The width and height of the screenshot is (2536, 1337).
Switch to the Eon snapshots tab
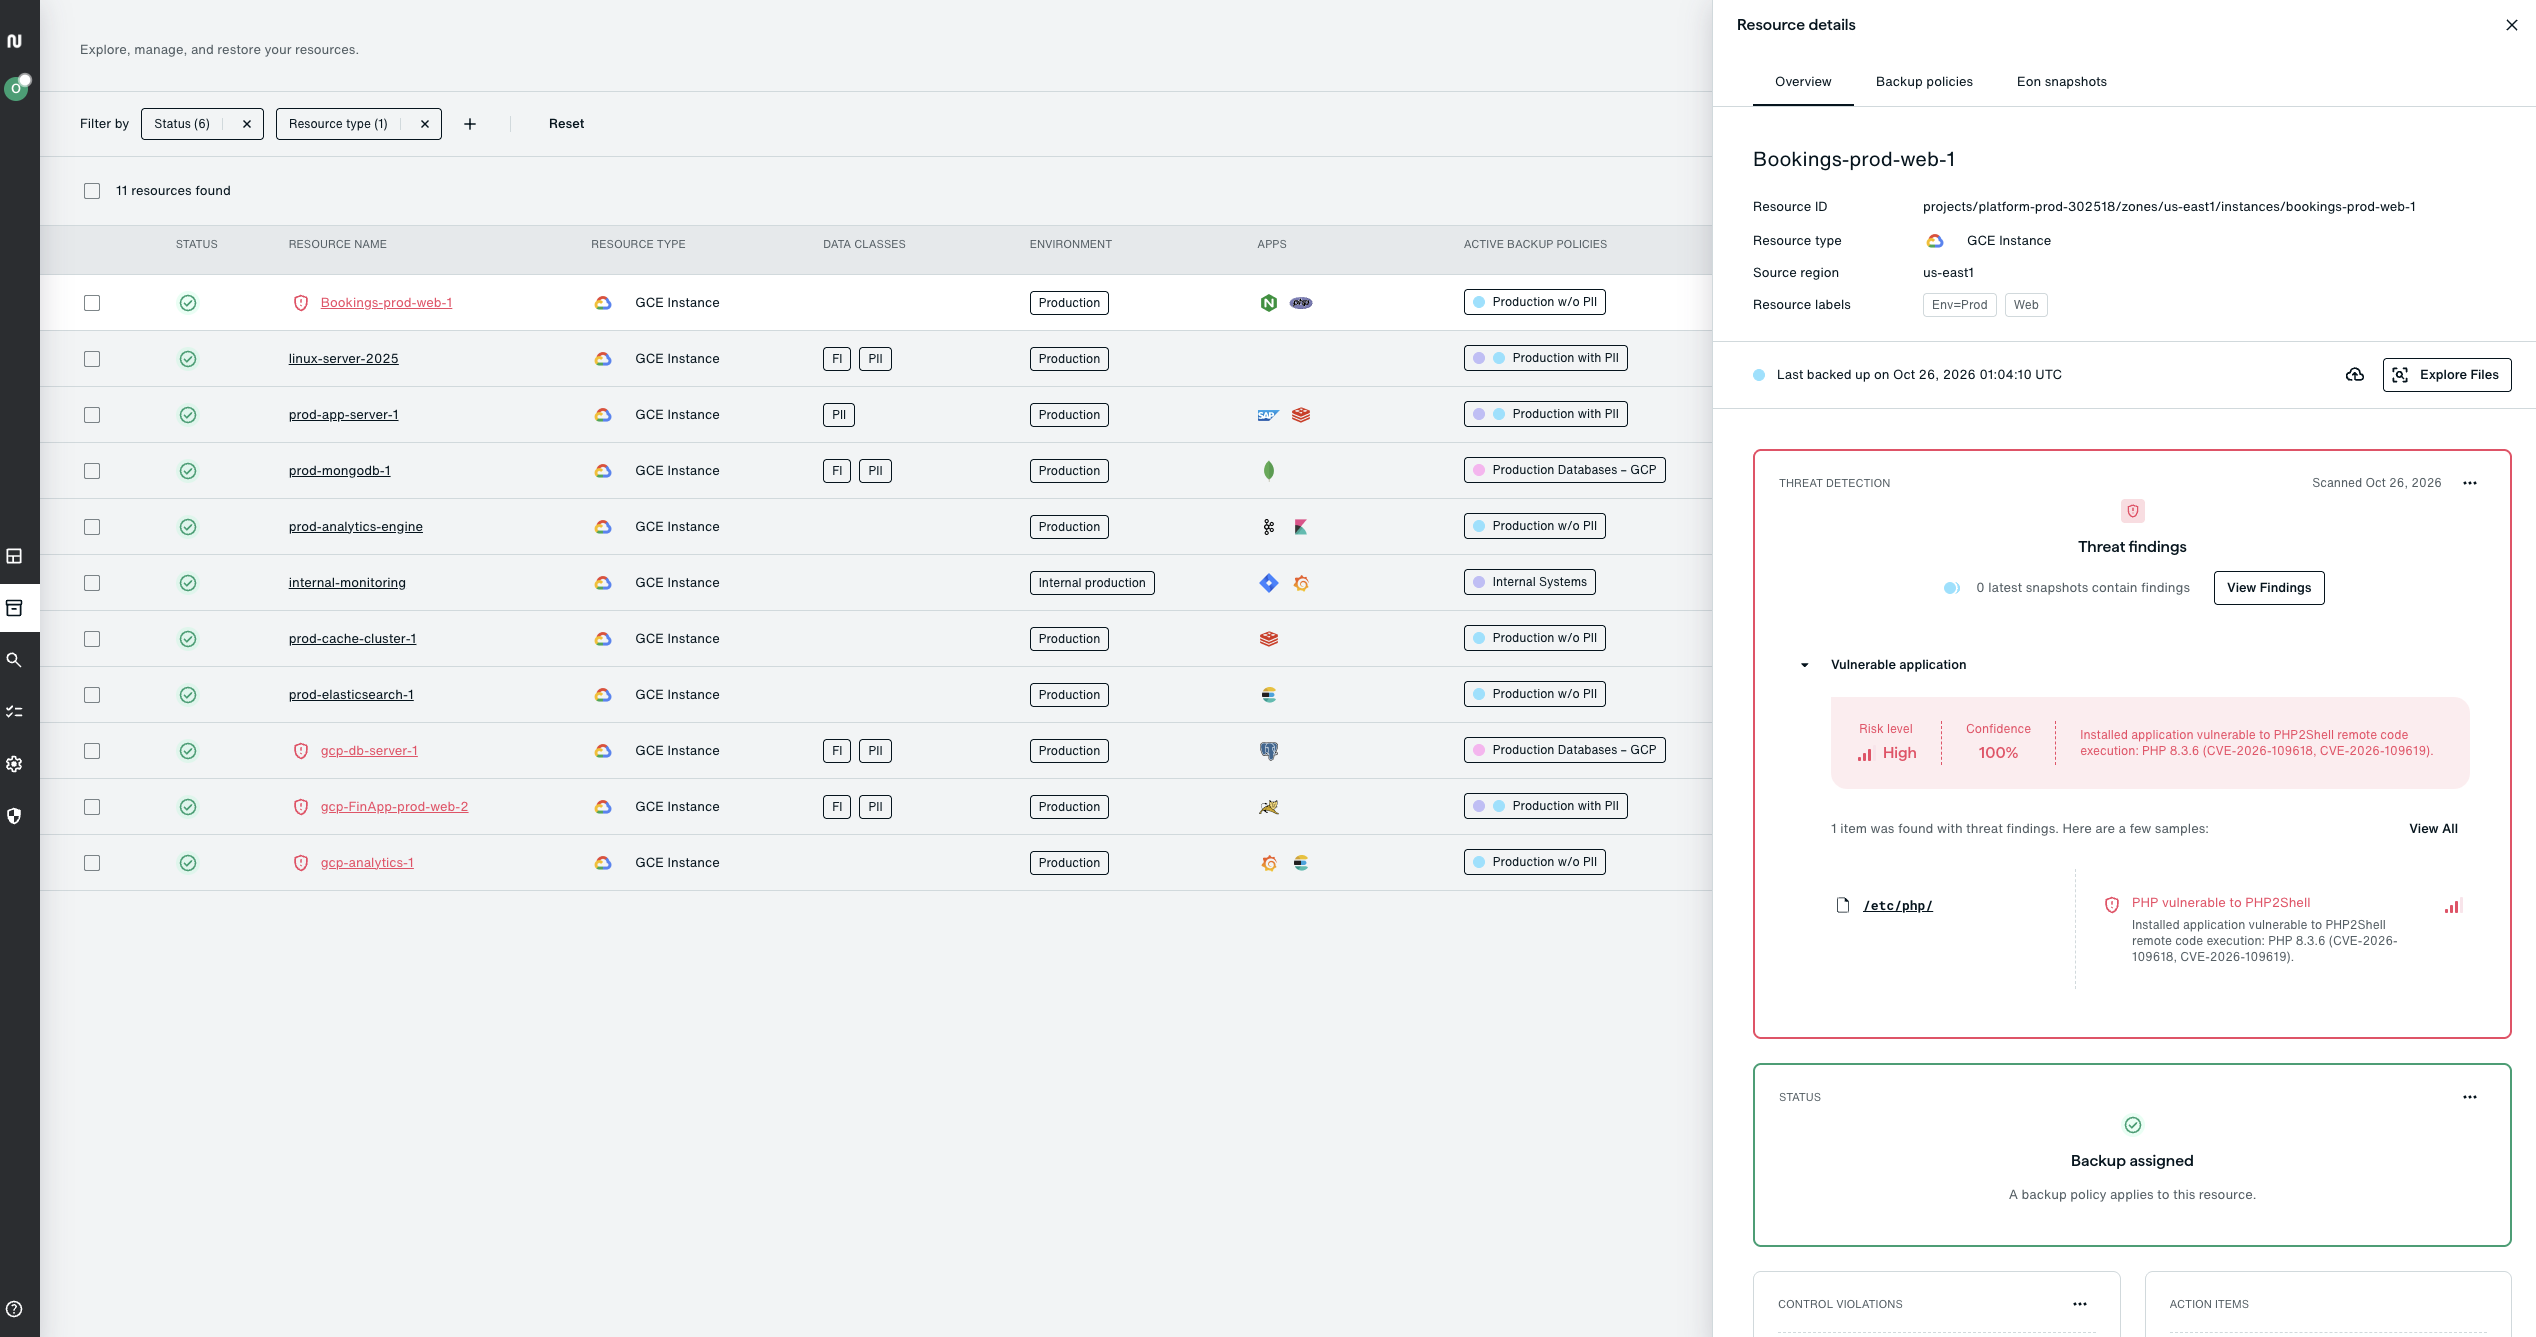pos(2062,82)
